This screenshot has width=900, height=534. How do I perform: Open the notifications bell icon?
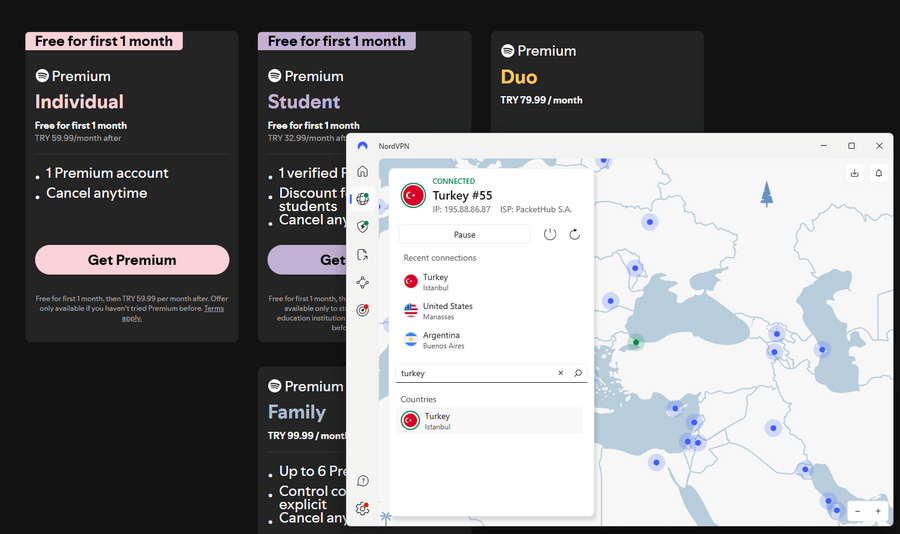point(878,173)
